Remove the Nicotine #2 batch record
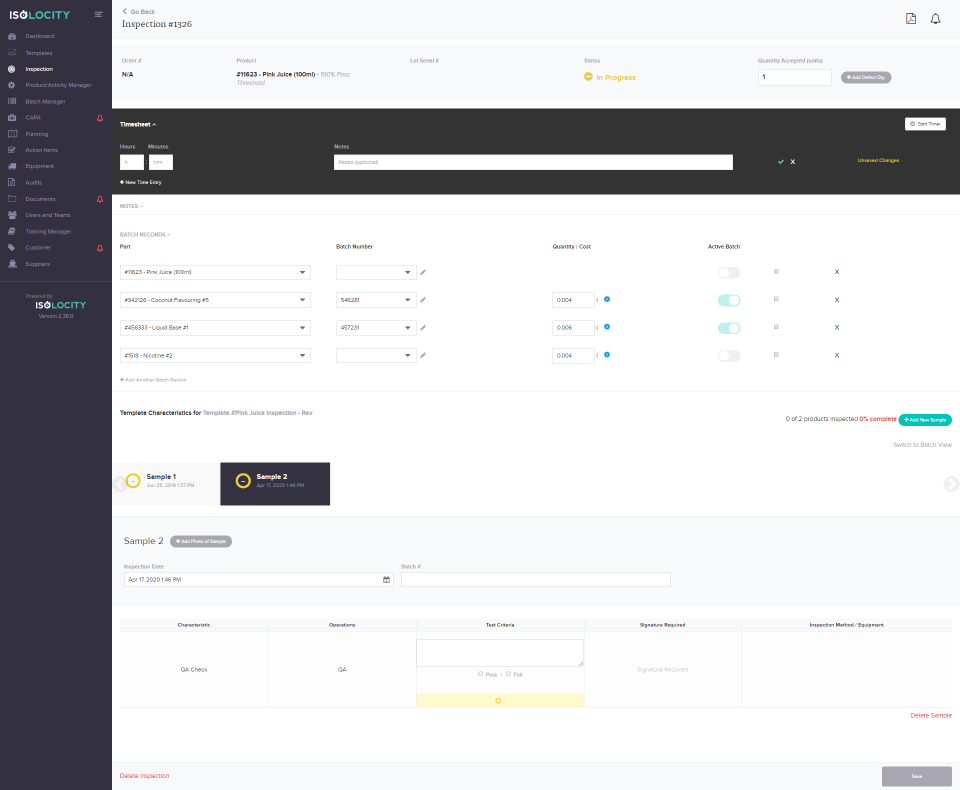This screenshot has height=790, width=960. coord(837,355)
